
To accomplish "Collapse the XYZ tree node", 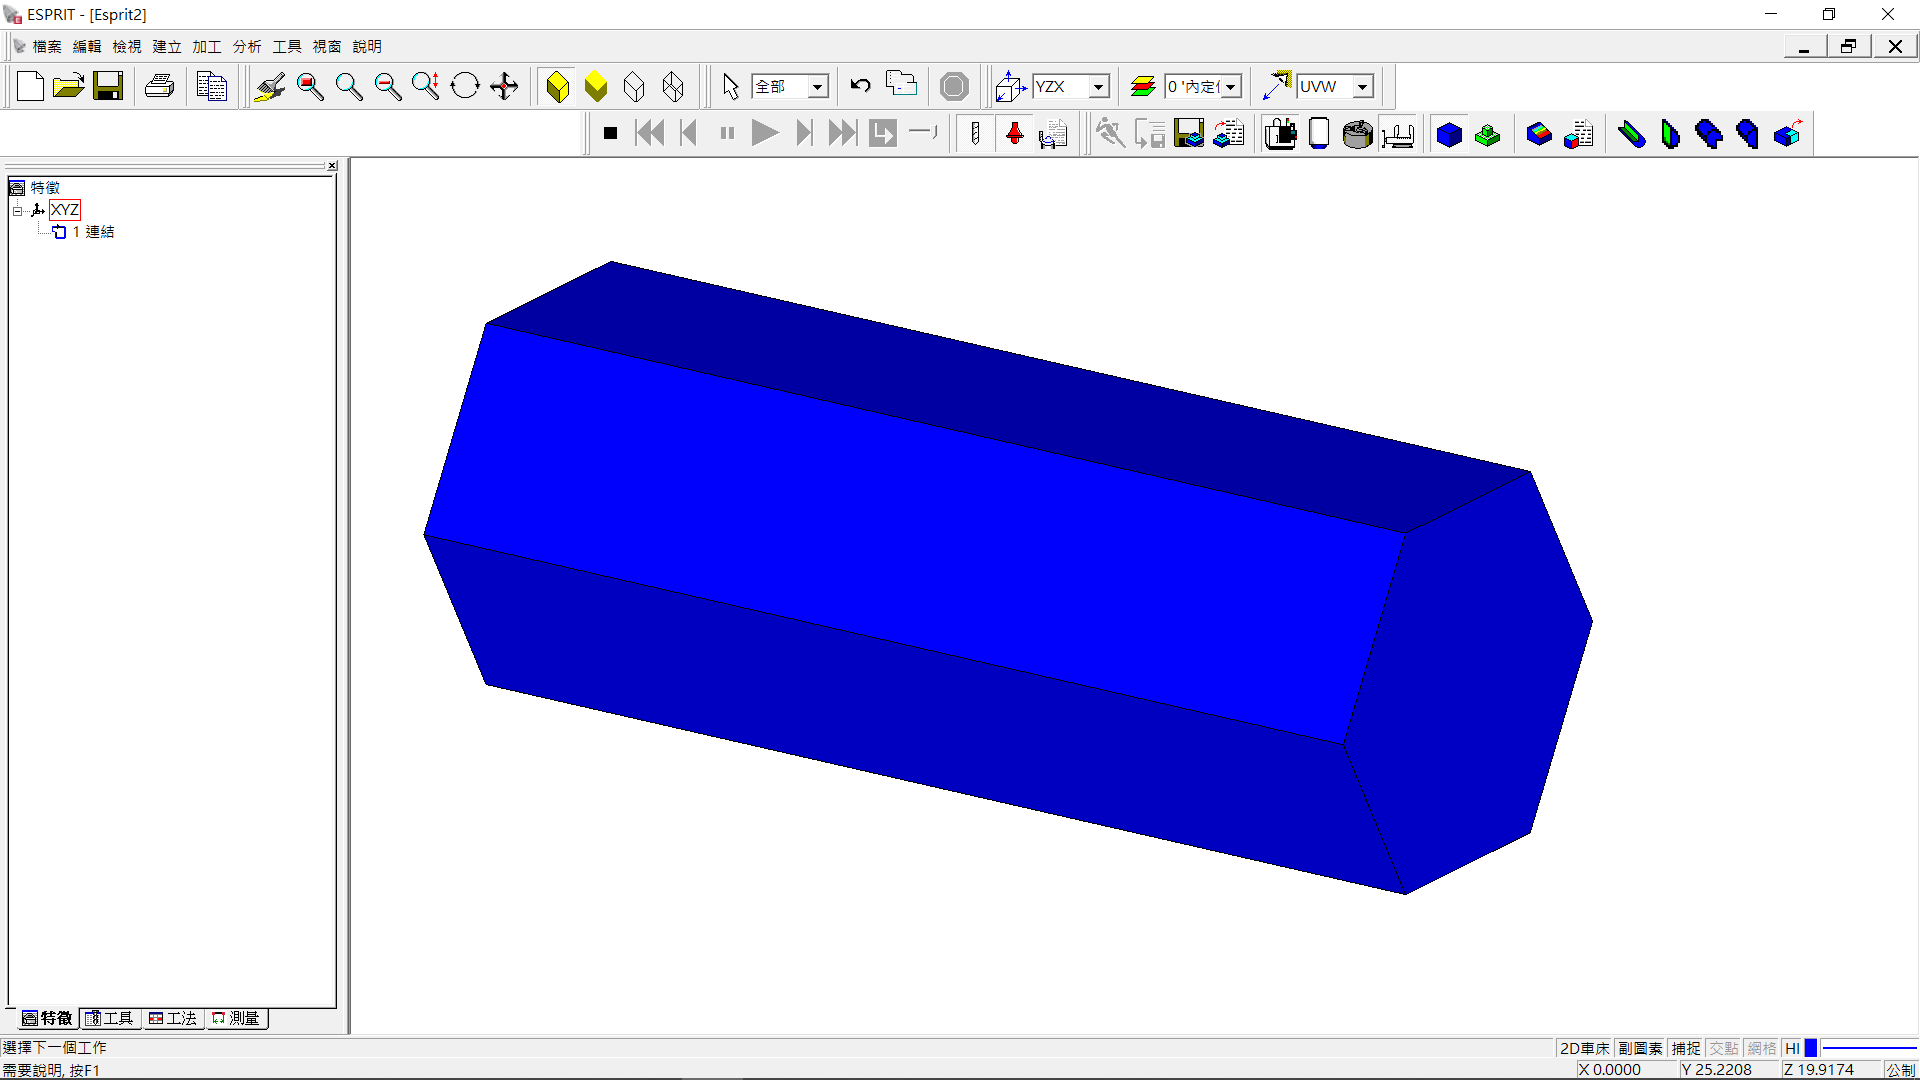I will pos(17,210).
